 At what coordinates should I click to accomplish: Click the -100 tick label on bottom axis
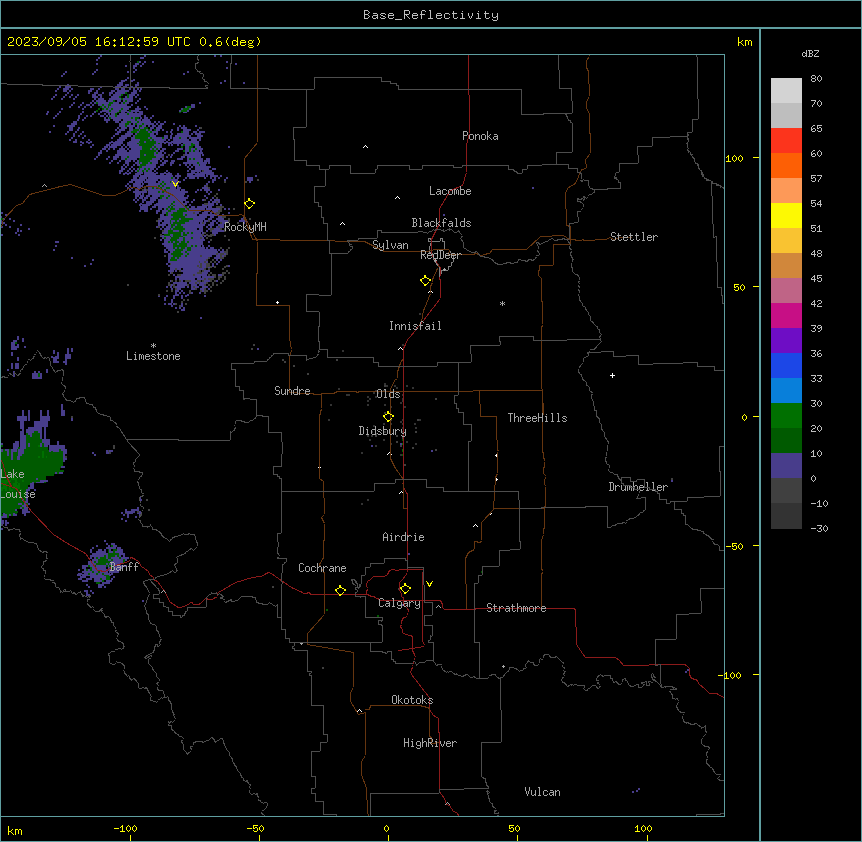125,828
